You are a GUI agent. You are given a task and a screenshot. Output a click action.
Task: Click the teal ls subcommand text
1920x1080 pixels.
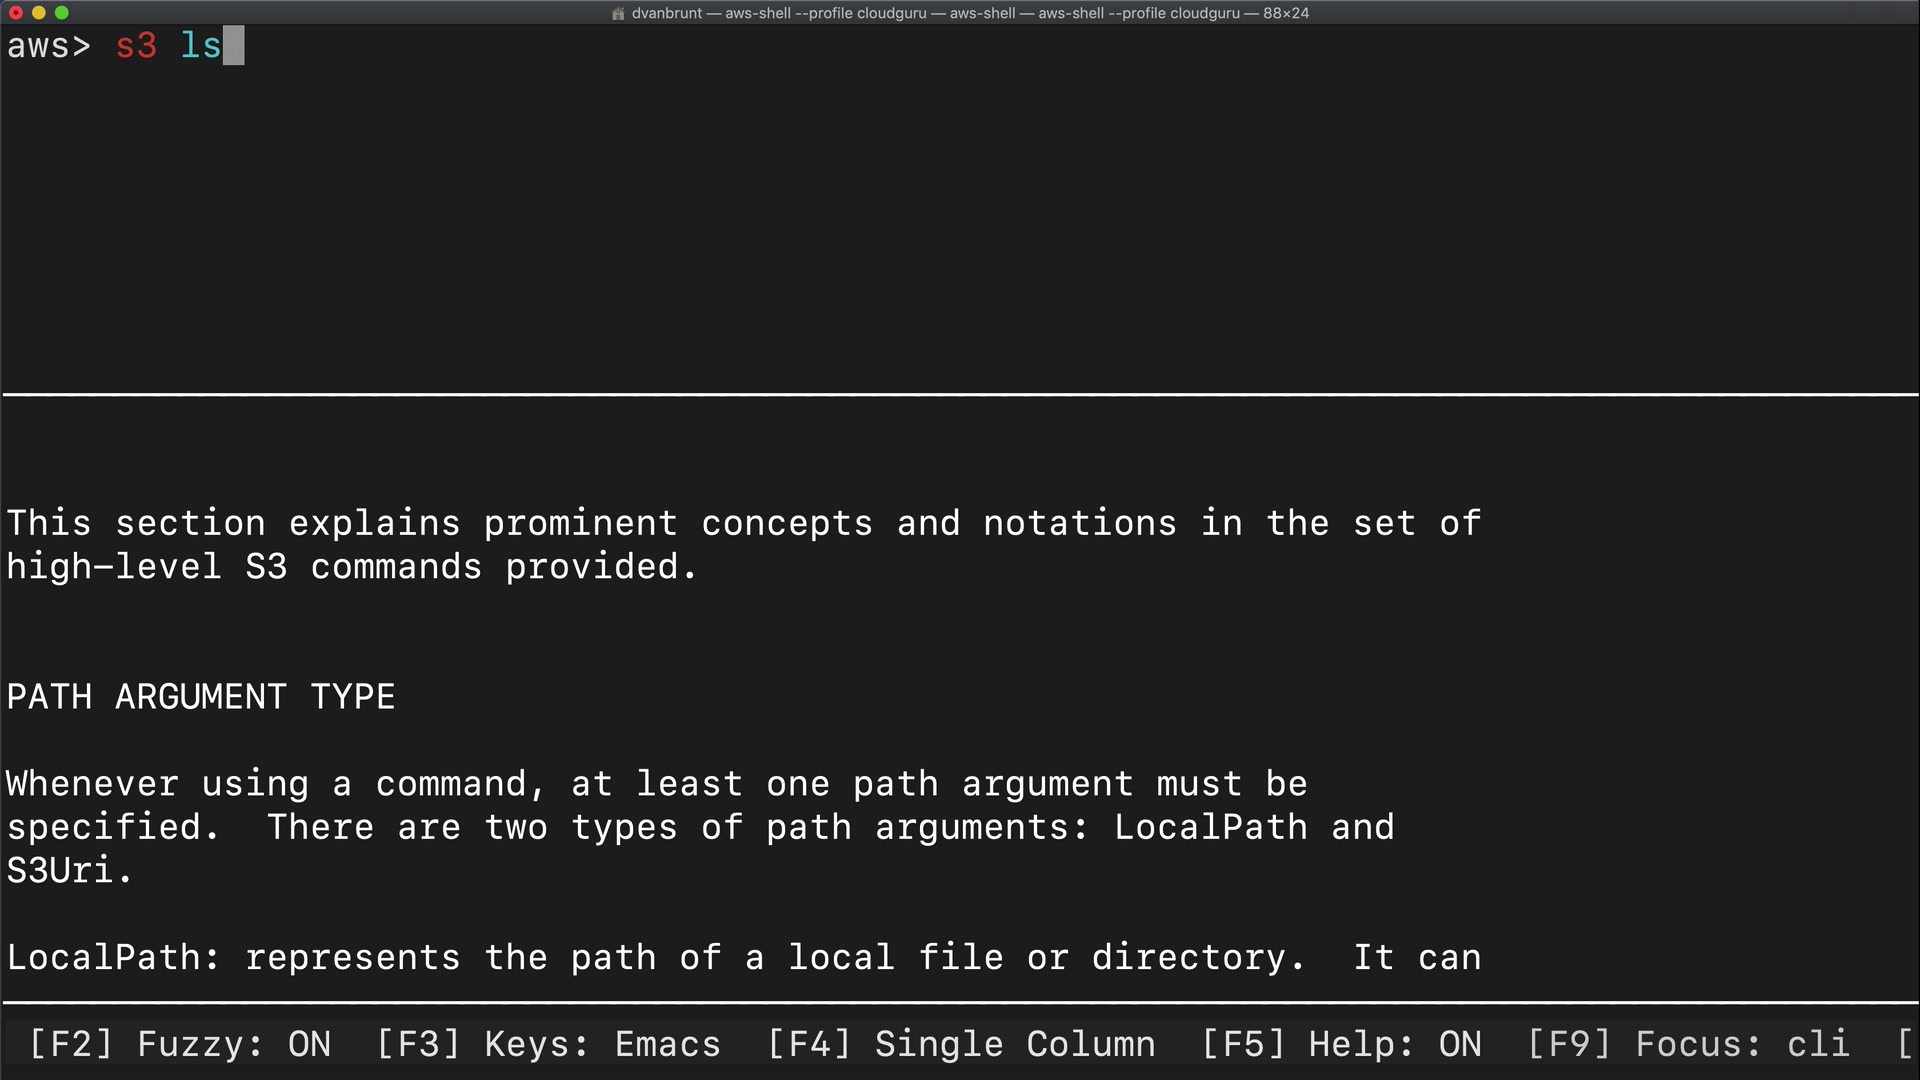(200, 46)
